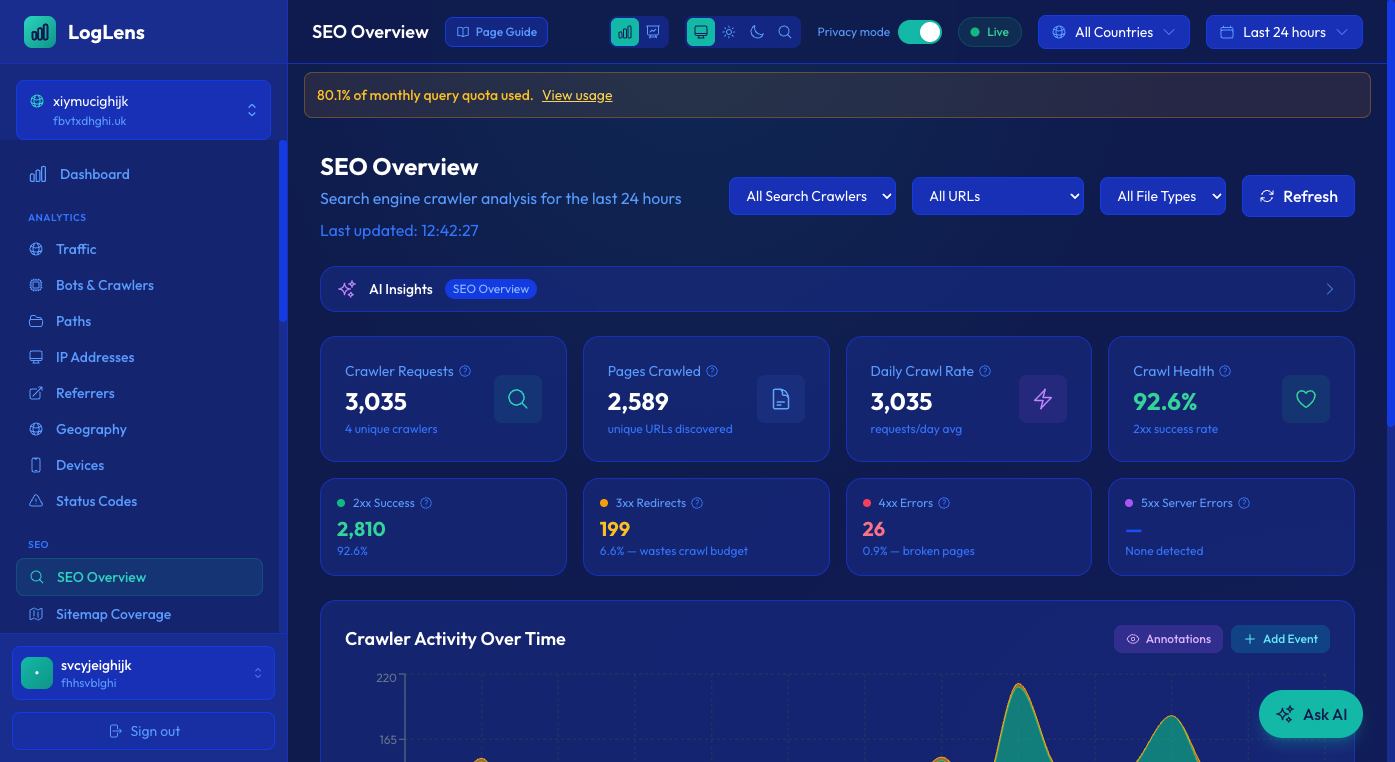
Task: Click the 26 errors count
Action: (x=874, y=529)
